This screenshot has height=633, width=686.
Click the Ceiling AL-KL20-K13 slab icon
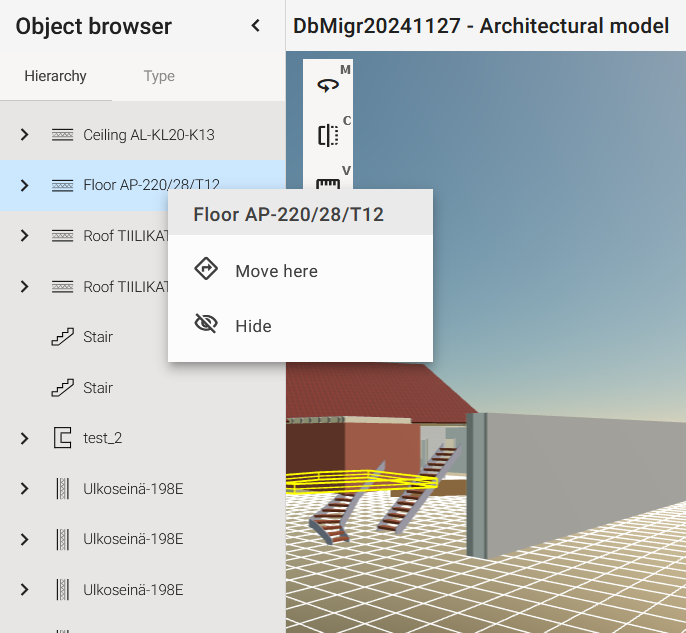[62, 135]
